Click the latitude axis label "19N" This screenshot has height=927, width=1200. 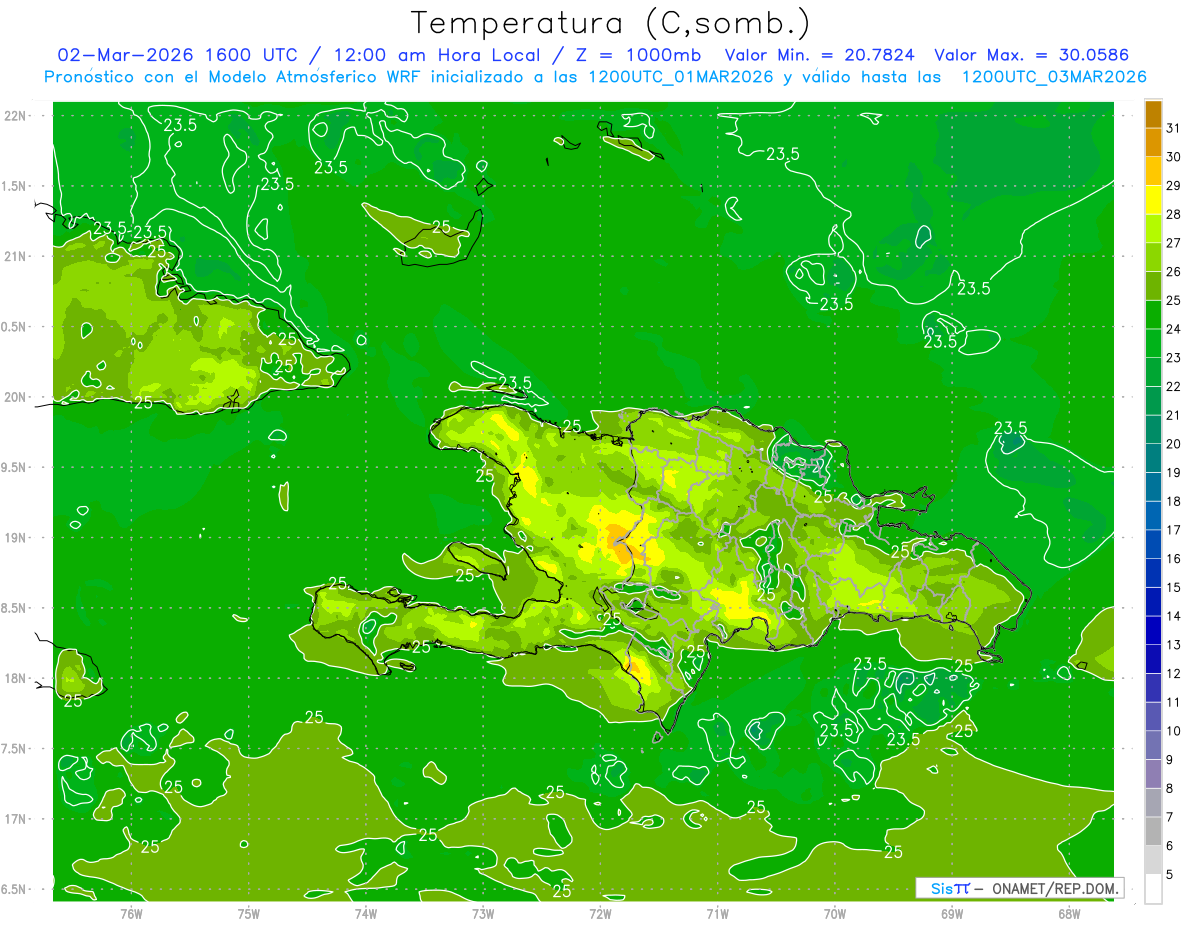[x=16, y=538]
